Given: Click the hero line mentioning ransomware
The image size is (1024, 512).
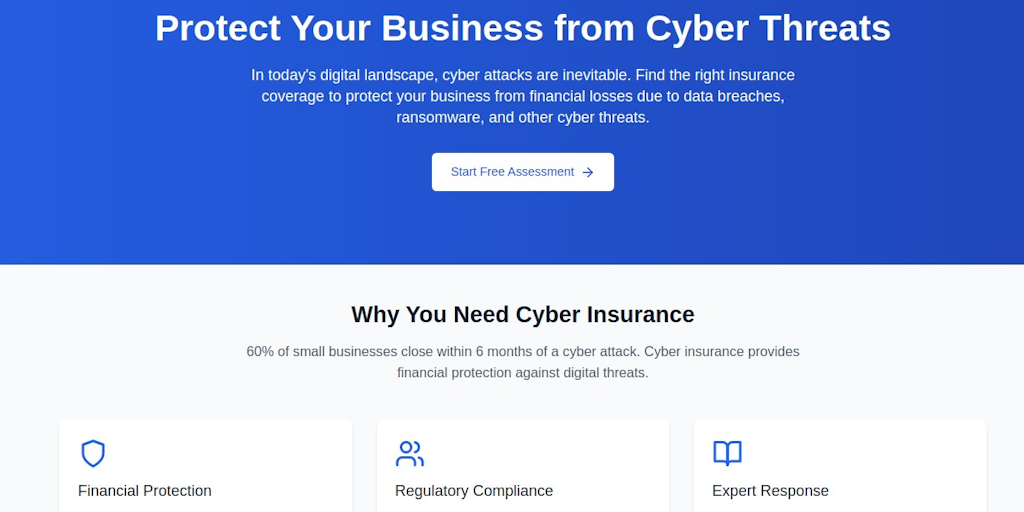Looking at the screenshot, I should pos(522,118).
